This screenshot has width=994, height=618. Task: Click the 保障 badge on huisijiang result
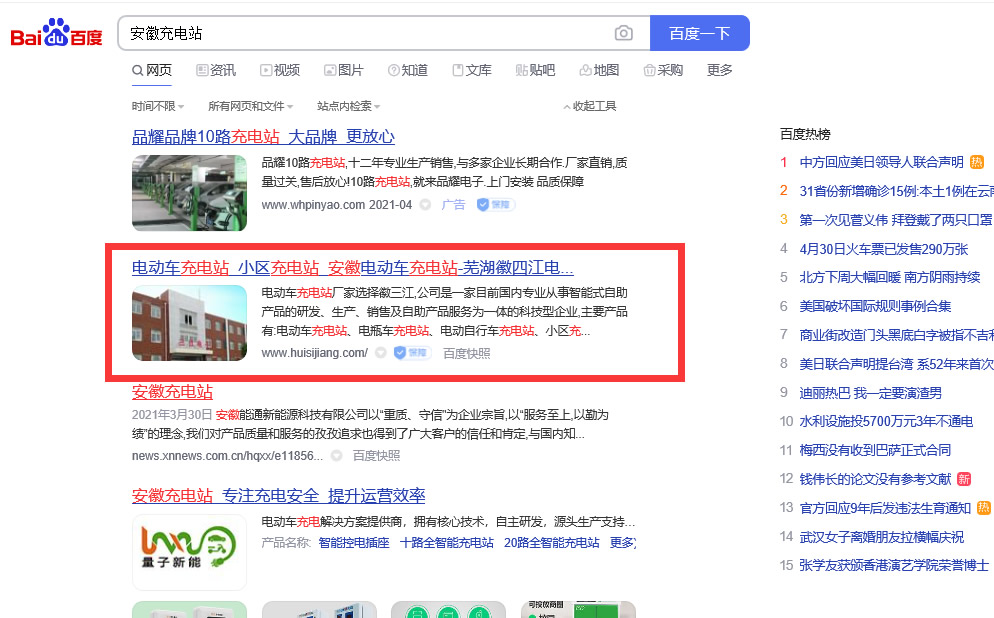tap(411, 353)
